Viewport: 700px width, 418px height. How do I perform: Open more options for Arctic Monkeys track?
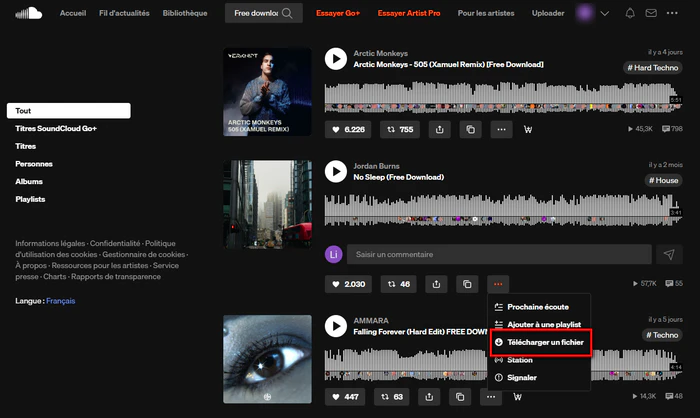point(501,130)
